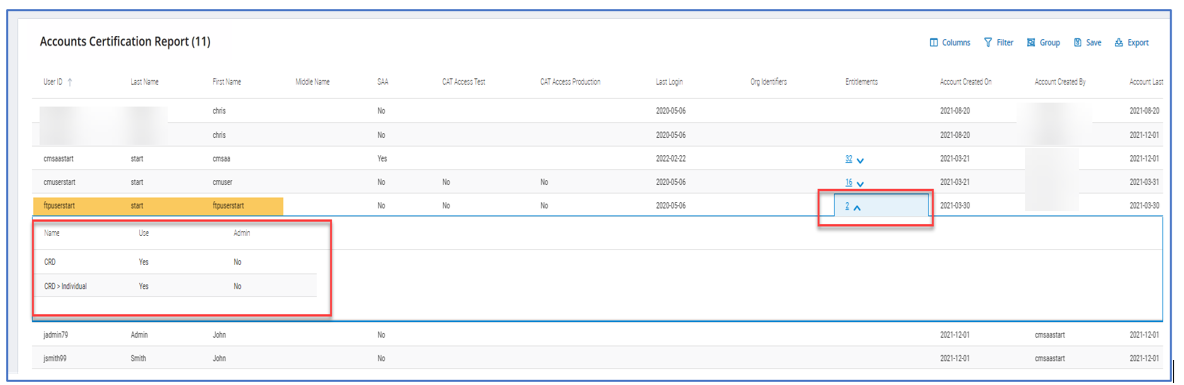The width and height of the screenshot is (1184, 385).
Task: Click the CAT Access Production header
Action: coord(570,81)
